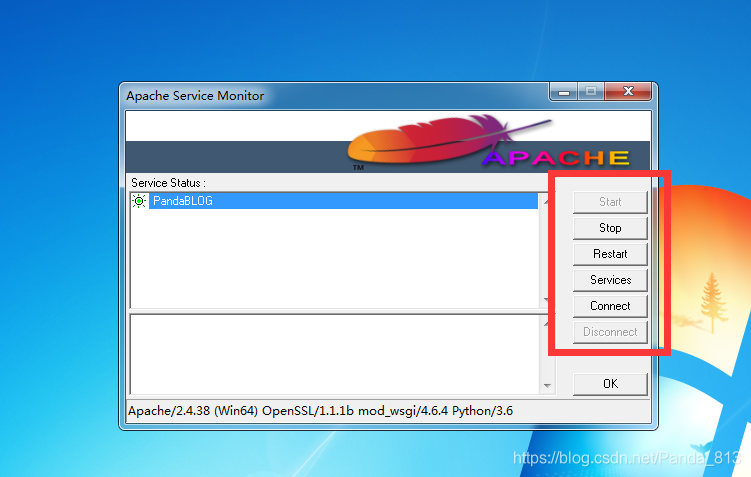The height and width of the screenshot is (477, 751).
Task: Close the Apache Service Monitor window
Action: coord(628,92)
